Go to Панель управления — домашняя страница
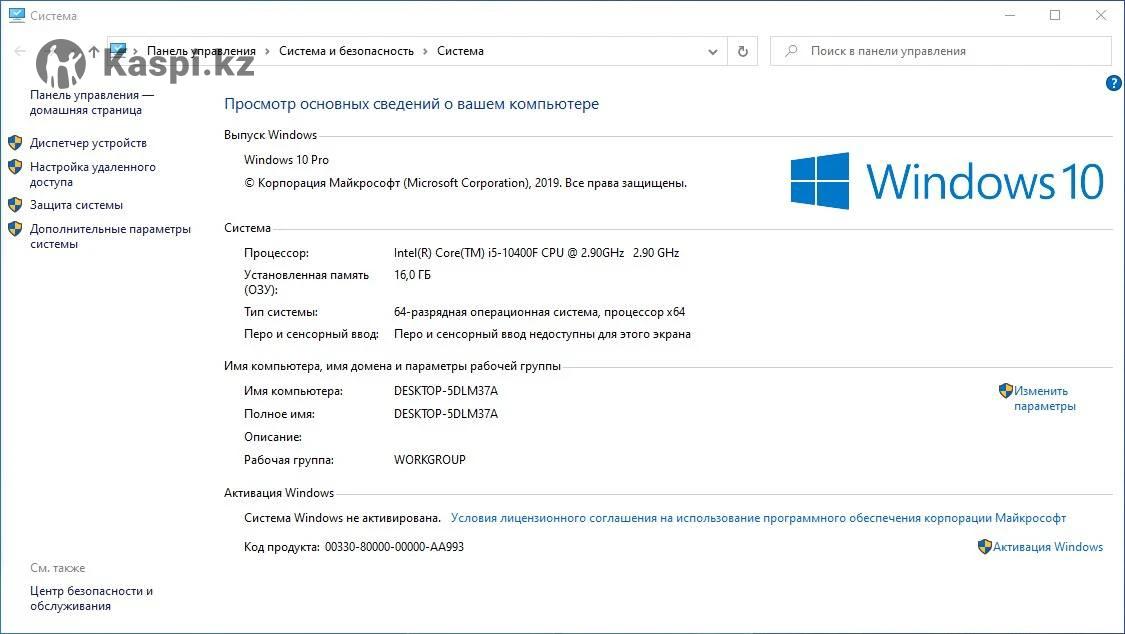 click(x=92, y=103)
